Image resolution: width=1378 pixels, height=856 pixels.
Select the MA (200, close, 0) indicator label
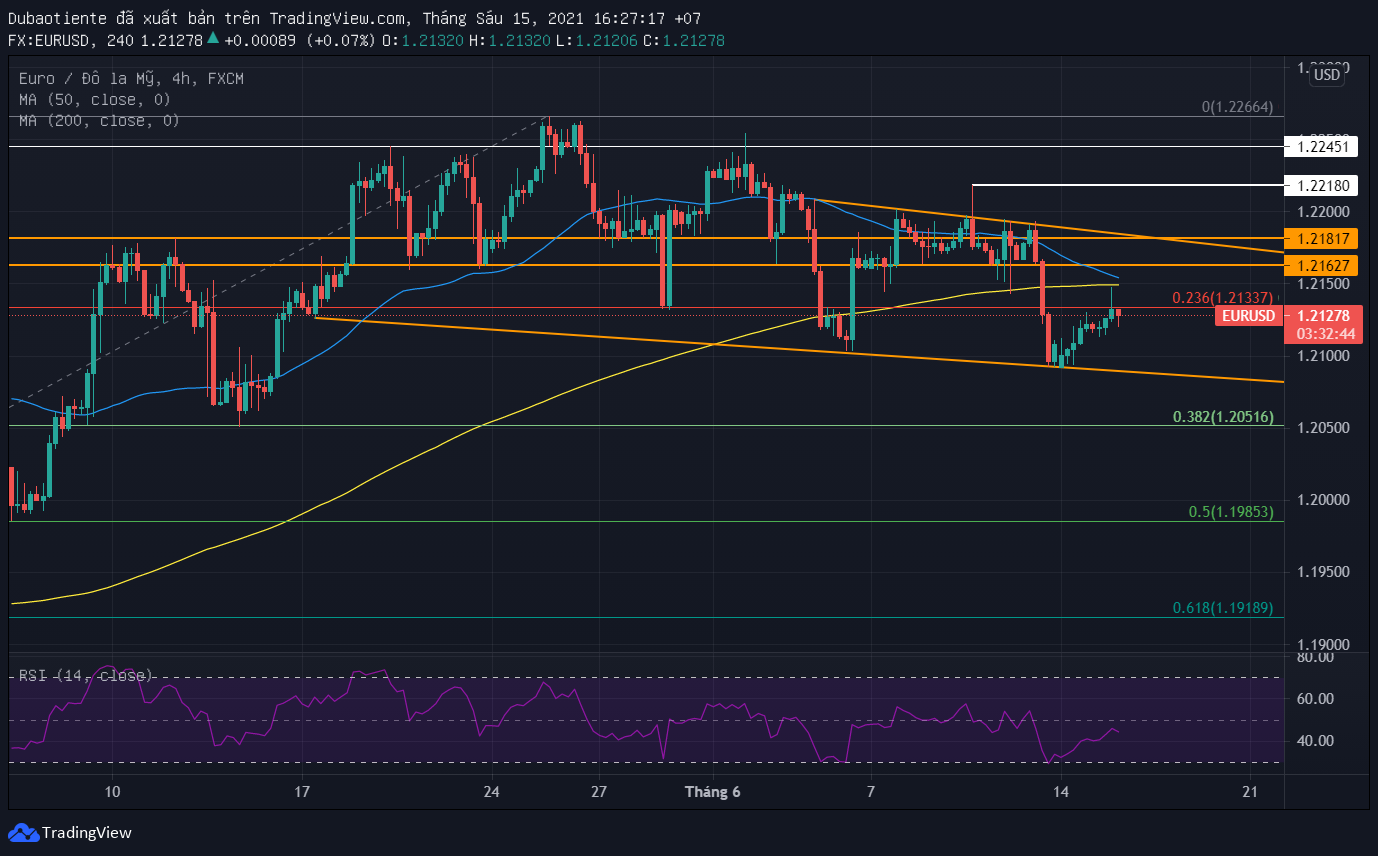point(99,120)
